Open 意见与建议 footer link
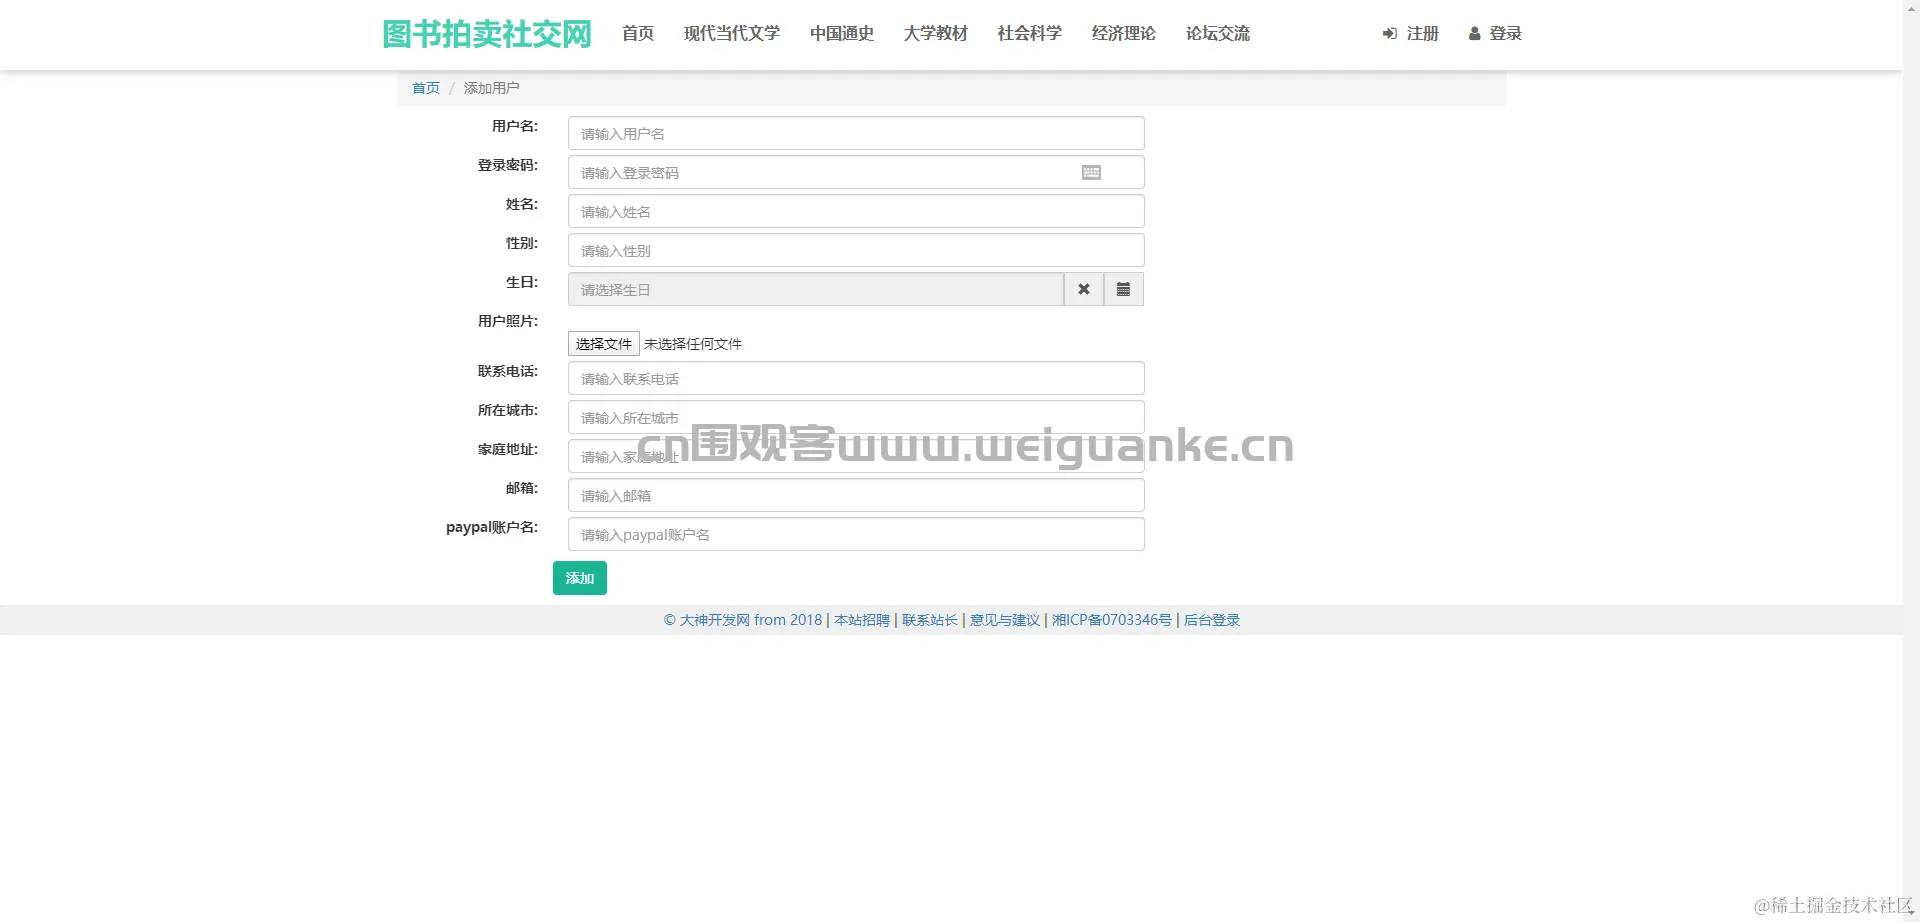This screenshot has width=1920, height=922. (x=1005, y=620)
